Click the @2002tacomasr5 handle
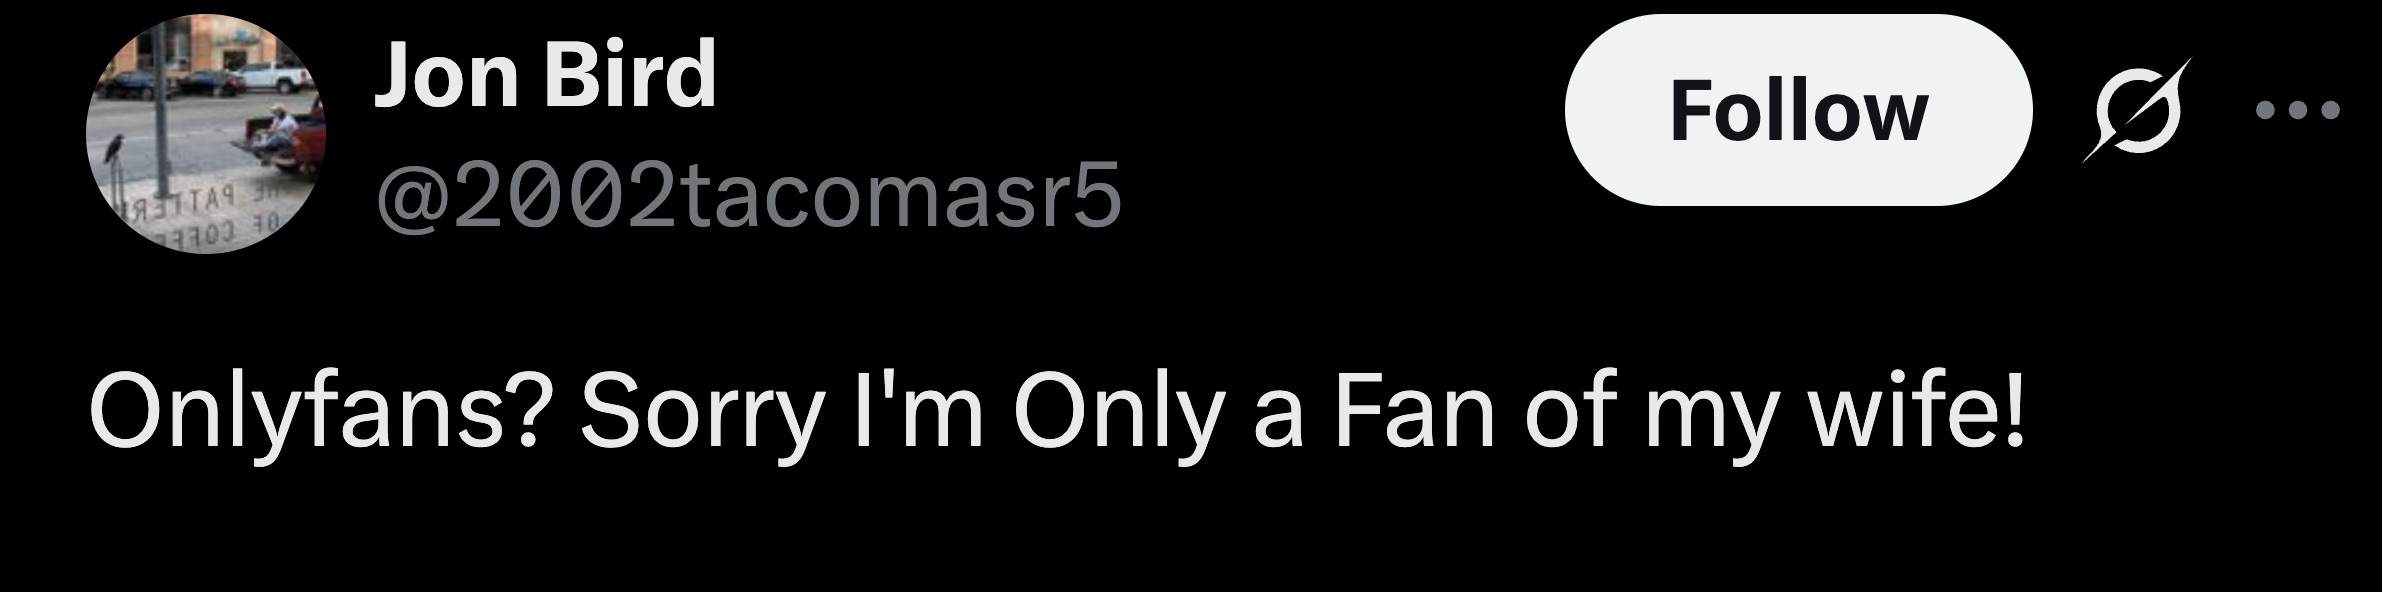 click(748, 196)
